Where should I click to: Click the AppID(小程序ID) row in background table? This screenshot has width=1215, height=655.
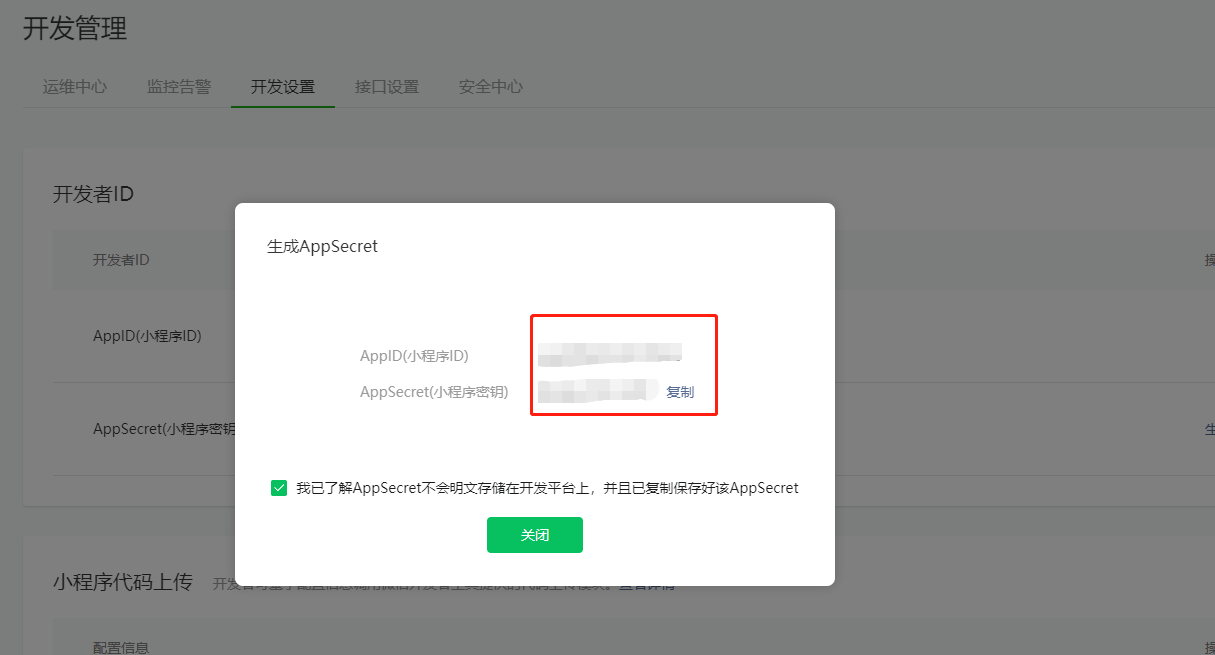147,336
